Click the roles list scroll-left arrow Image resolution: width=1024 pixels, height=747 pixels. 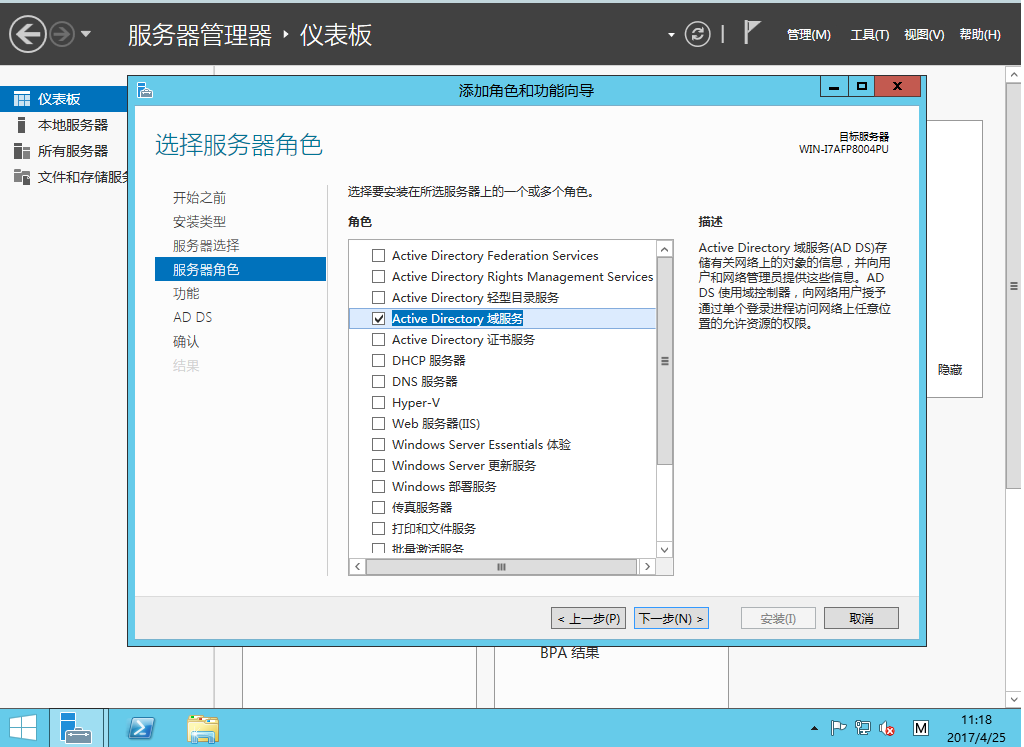[357, 567]
